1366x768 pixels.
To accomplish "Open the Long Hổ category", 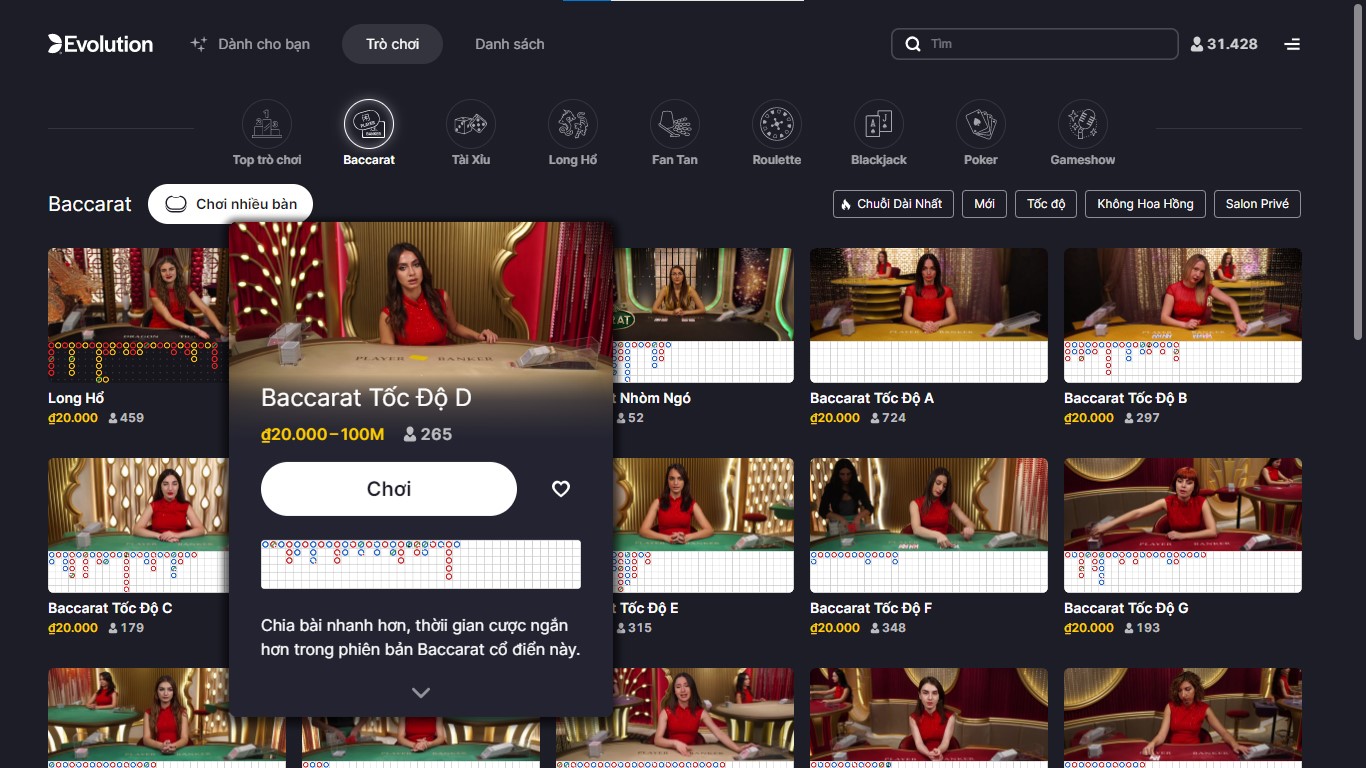I will point(572,123).
